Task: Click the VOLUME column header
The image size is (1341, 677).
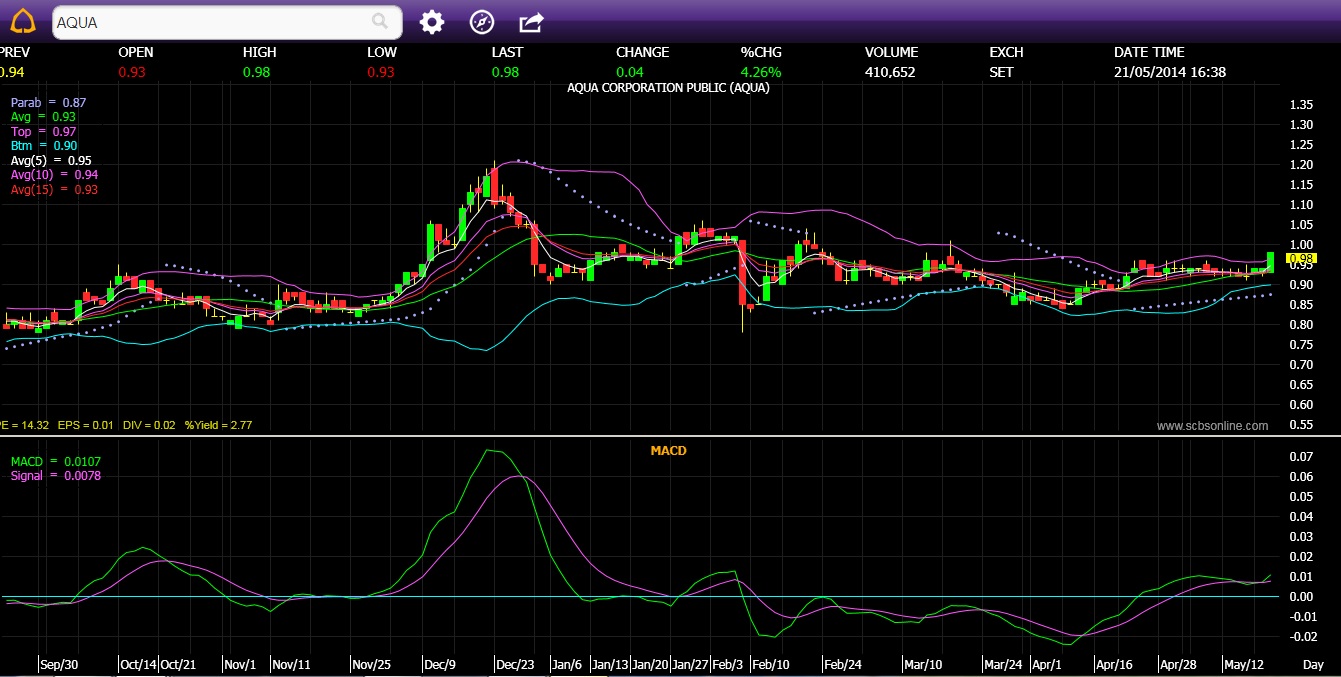Action: pos(891,52)
